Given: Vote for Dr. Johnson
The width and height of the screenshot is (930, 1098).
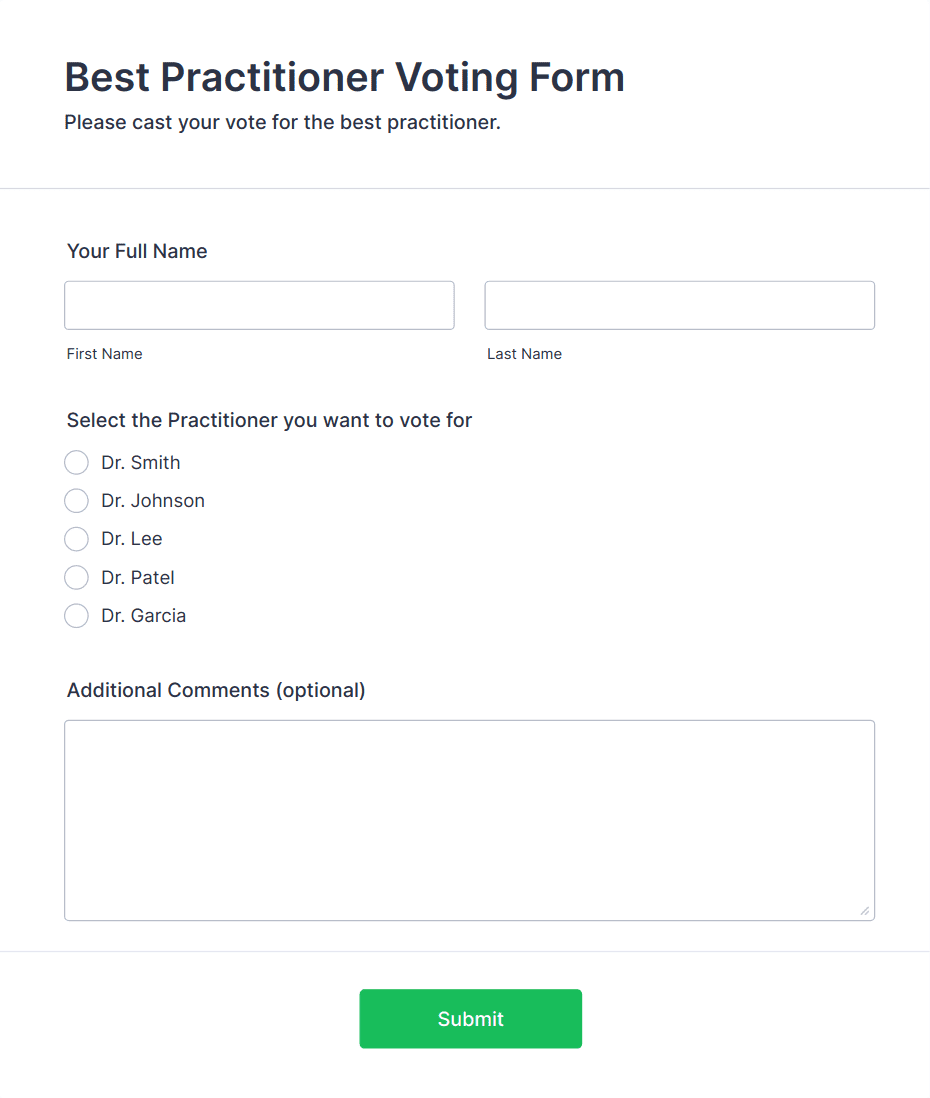Looking at the screenshot, I should point(76,500).
